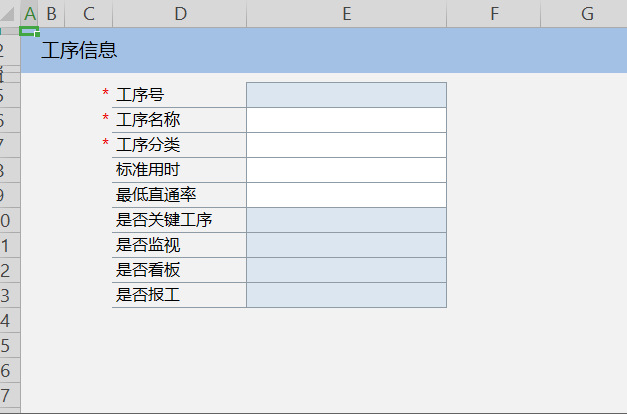The height and width of the screenshot is (414, 627).
Task: Click the 工序分类 input cell
Action: pyautogui.click(x=346, y=145)
